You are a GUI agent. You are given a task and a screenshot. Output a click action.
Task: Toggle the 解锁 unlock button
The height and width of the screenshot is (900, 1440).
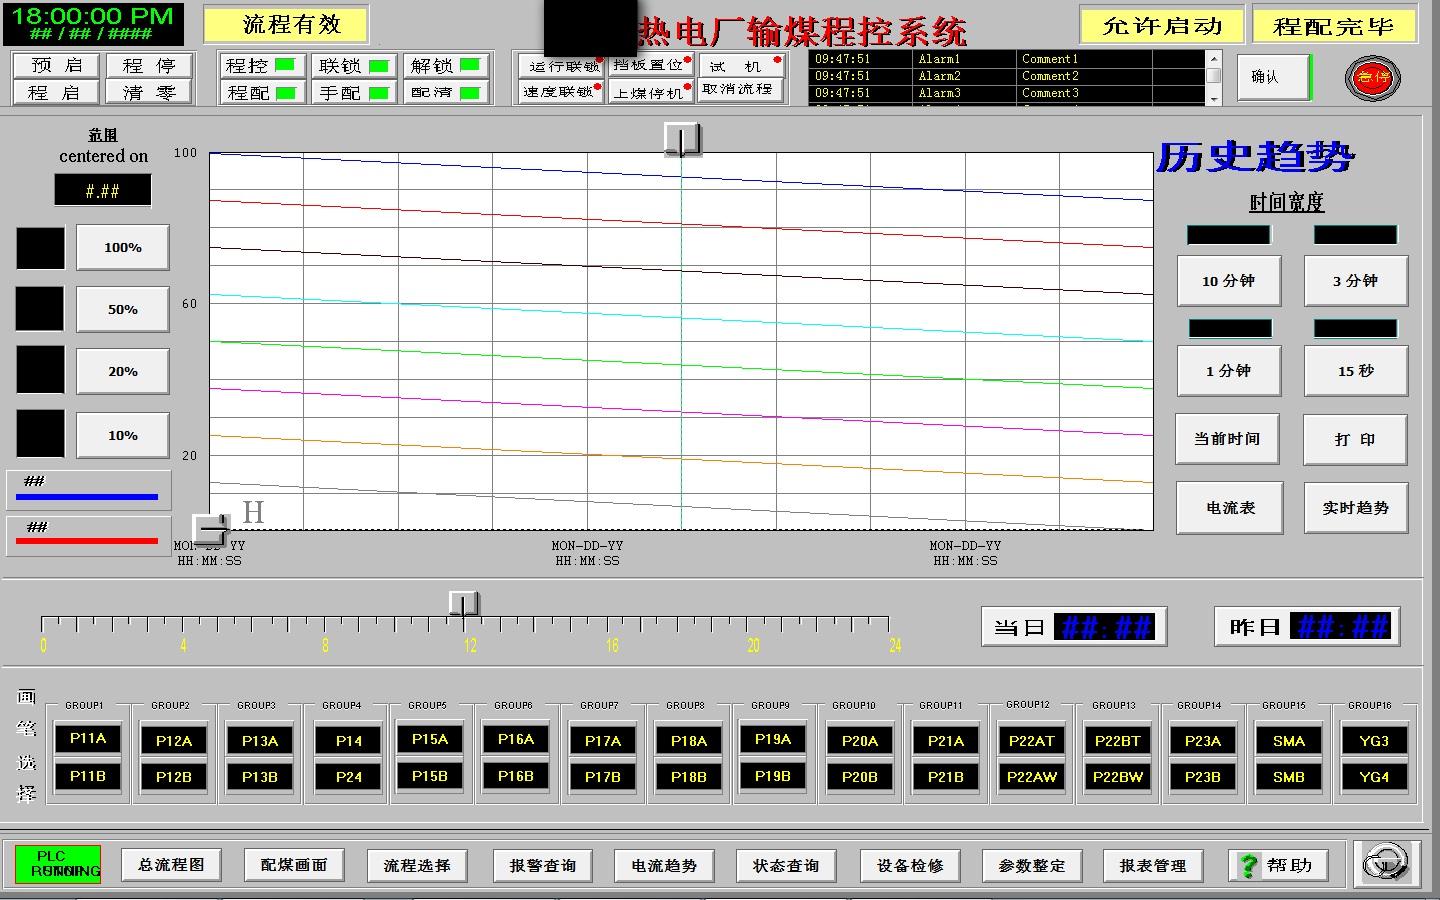pyautogui.click(x=446, y=66)
